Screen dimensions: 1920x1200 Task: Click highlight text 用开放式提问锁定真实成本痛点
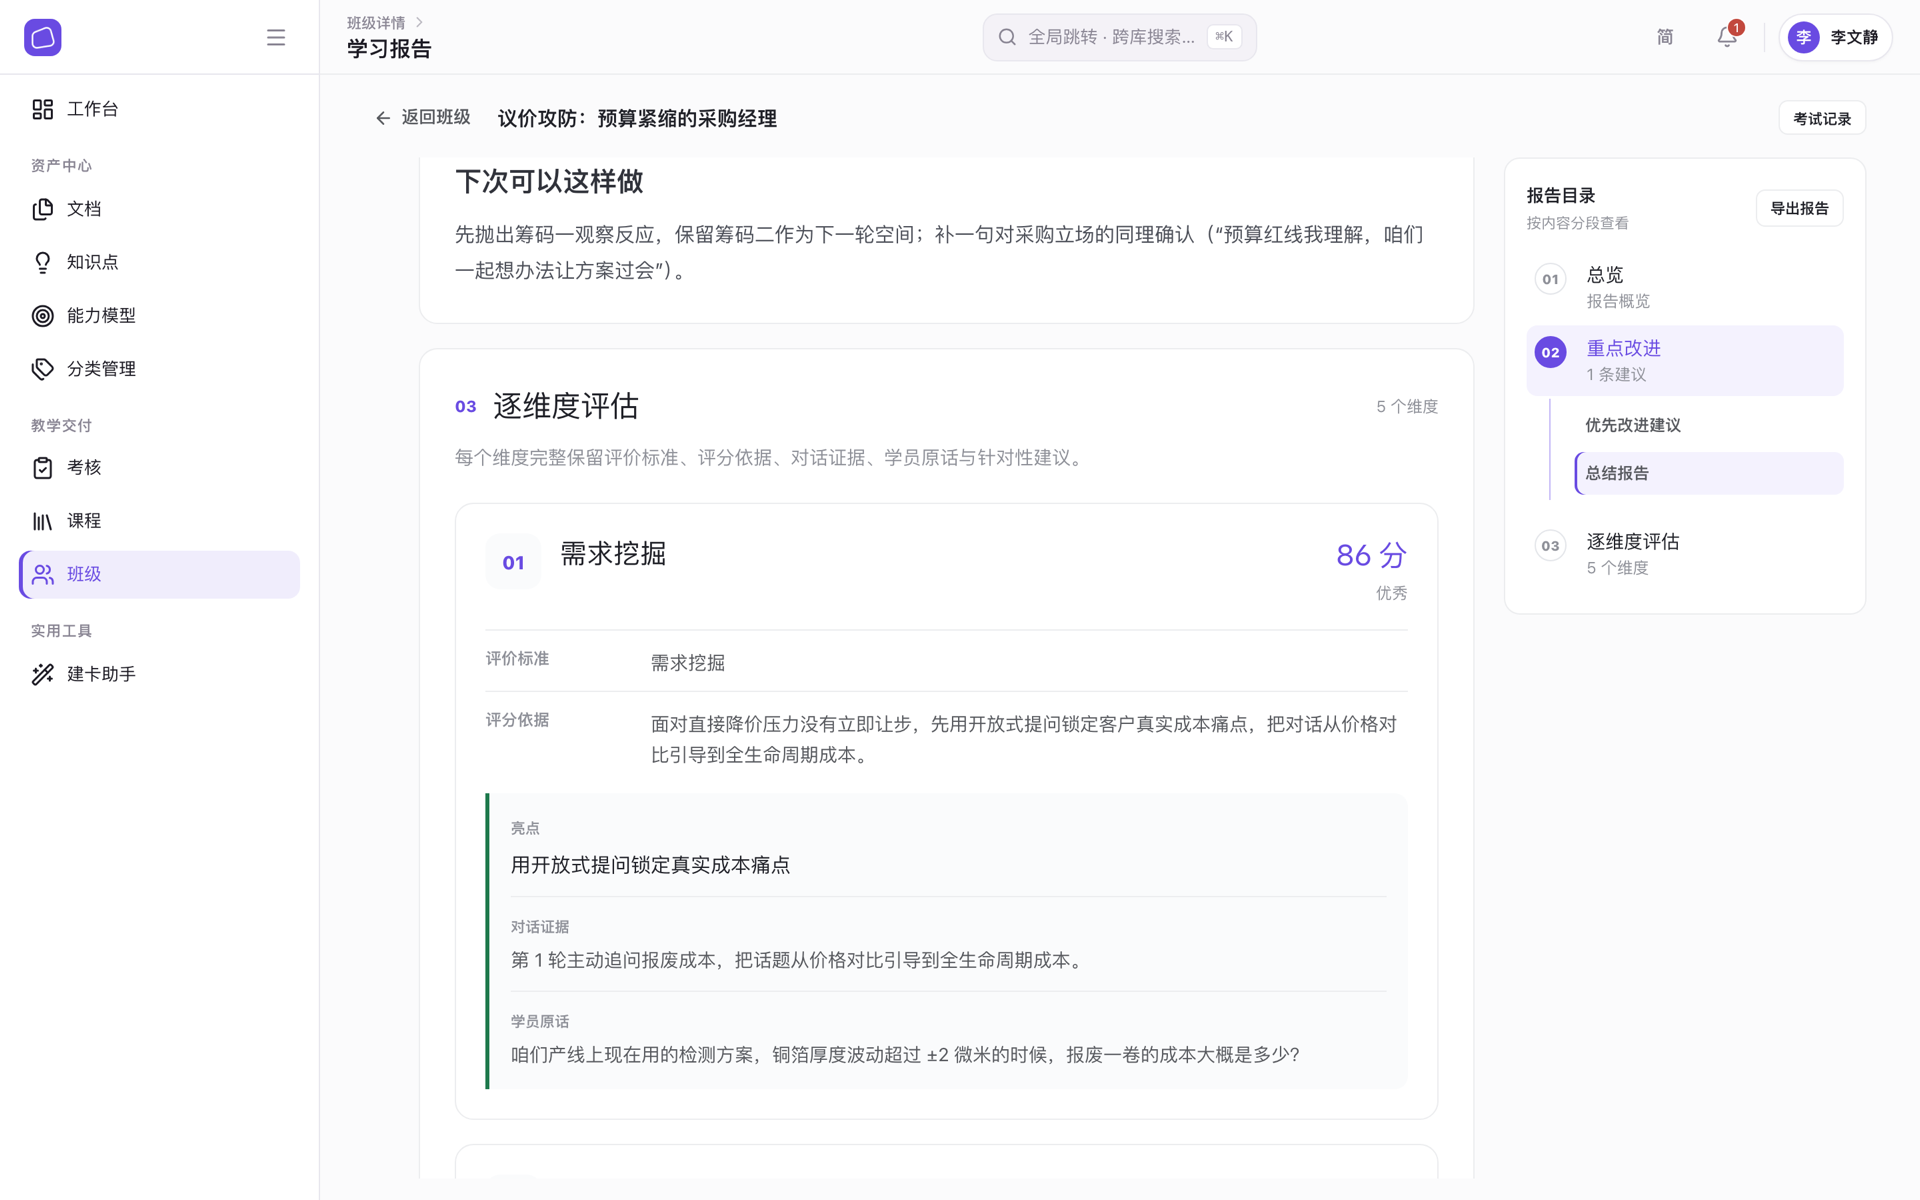click(650, 865)
